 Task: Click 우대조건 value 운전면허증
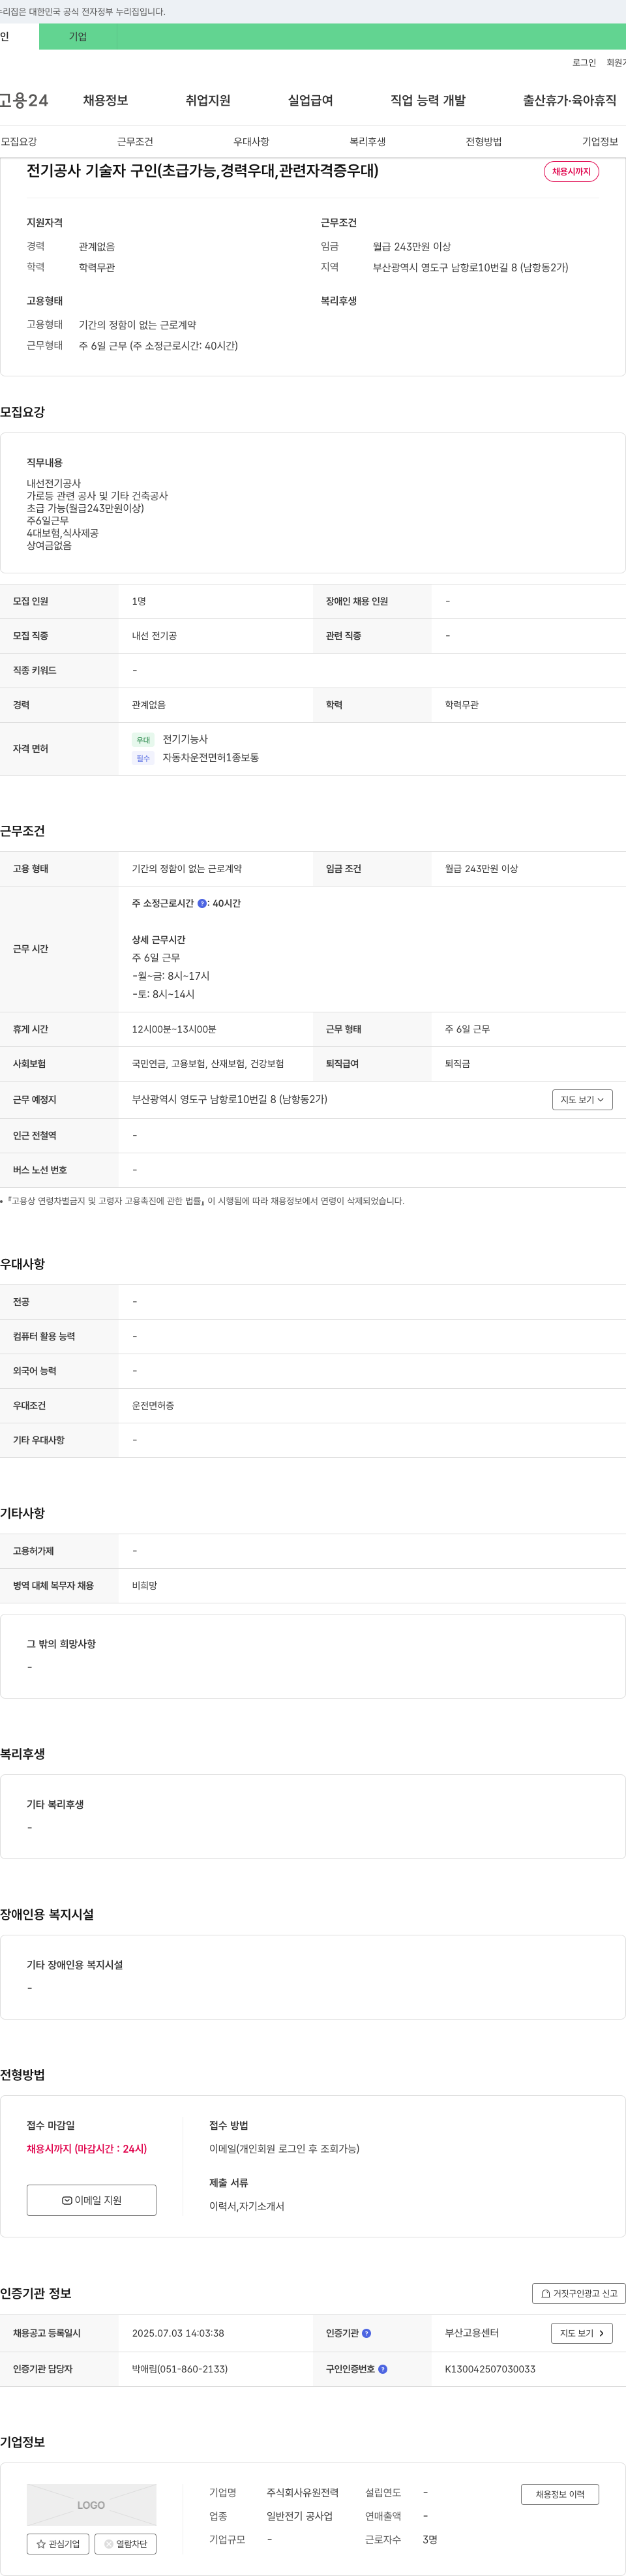[x=153, y=1406]
